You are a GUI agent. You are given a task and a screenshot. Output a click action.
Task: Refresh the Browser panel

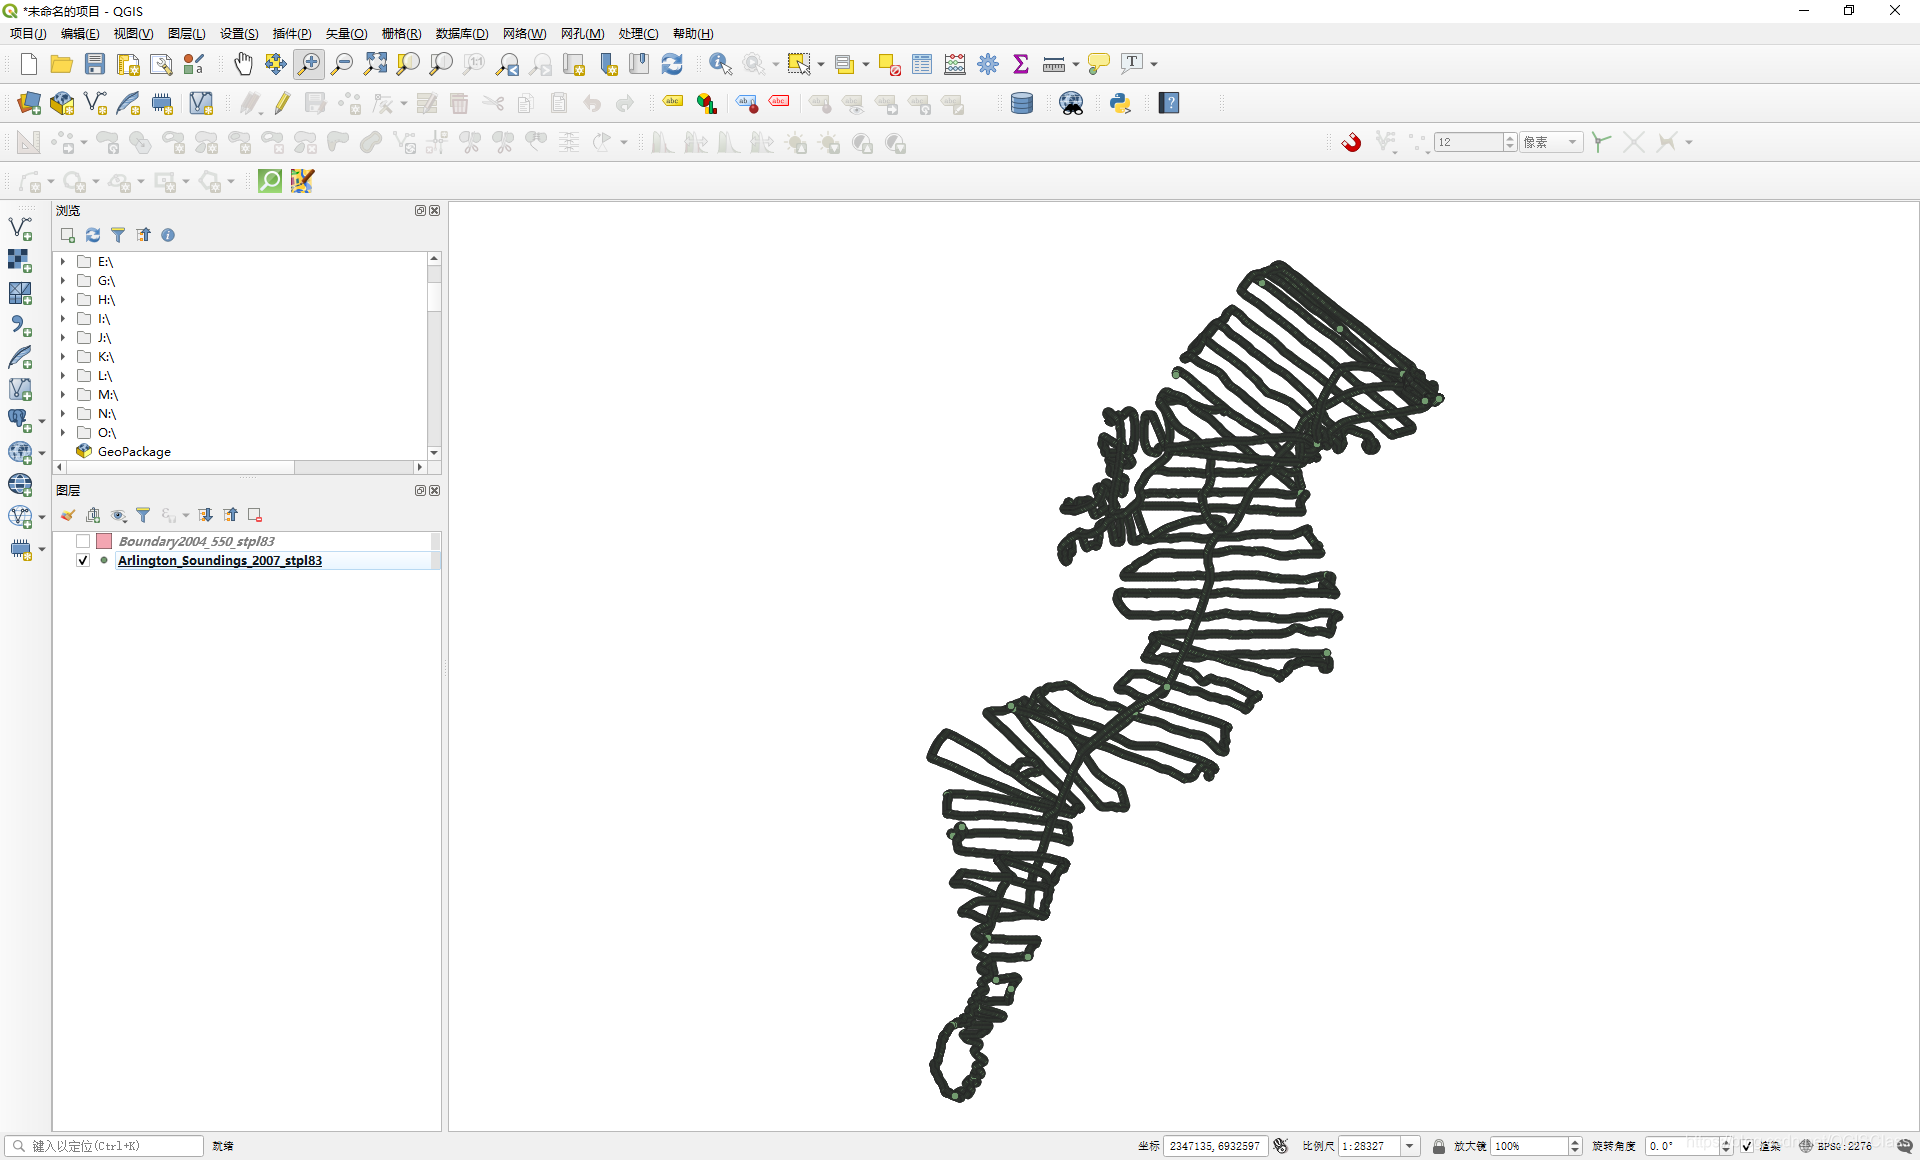pyautogui.click(x=93, y=235)
